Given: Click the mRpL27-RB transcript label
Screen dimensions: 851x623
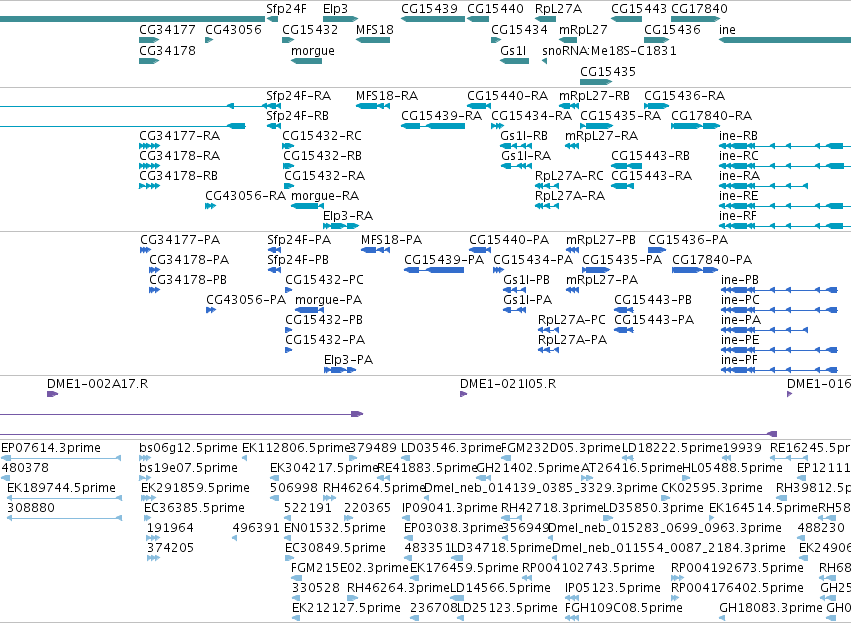Looking at the screenshot, I should (x=594, y=96).
